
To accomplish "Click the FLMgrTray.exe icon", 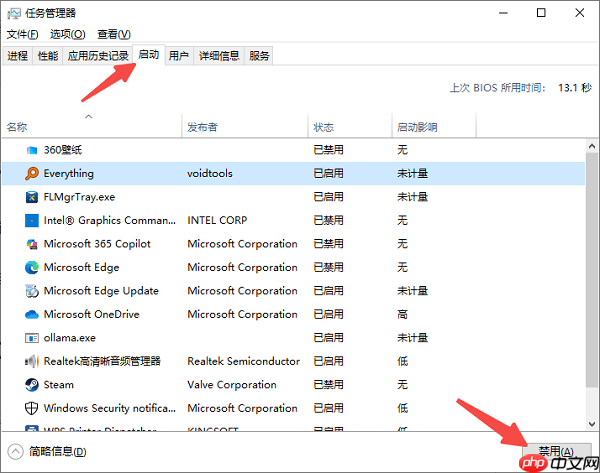I will 32,197.
